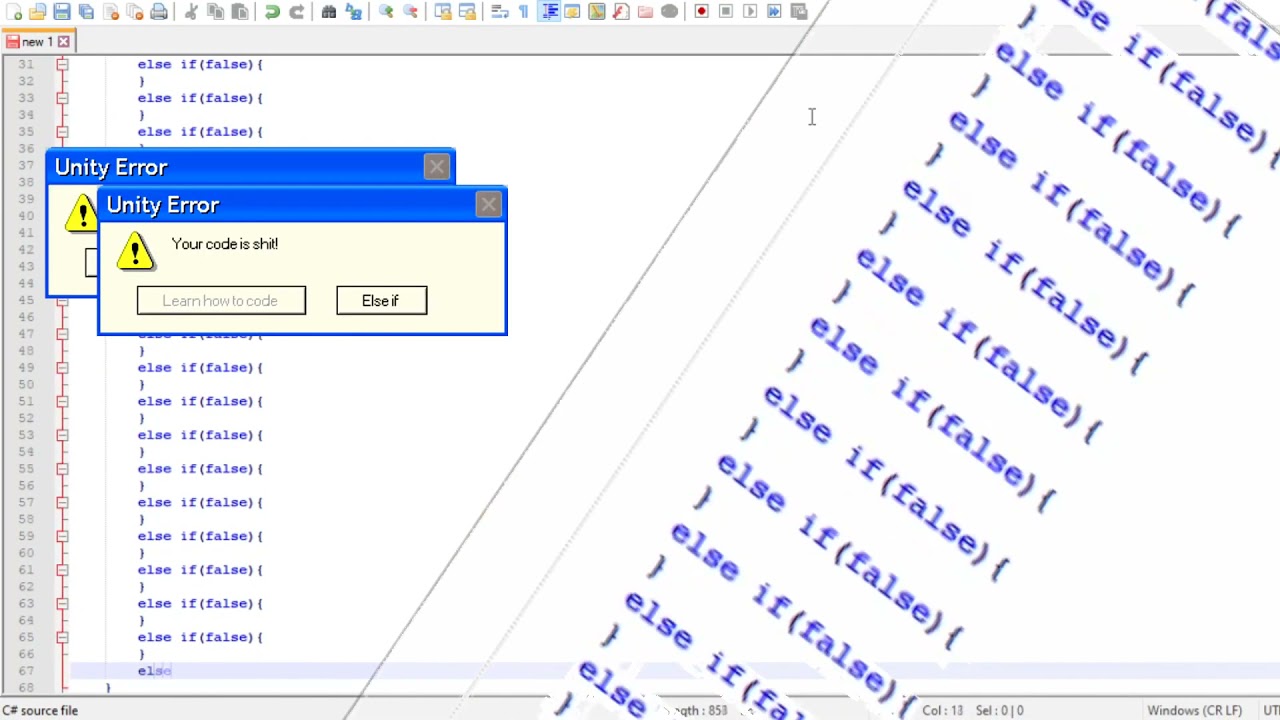Viewport: 1280px width, 720px height.
Task: Open the Document Map panel
Action: pyautogui.click(x=597, y=12)
